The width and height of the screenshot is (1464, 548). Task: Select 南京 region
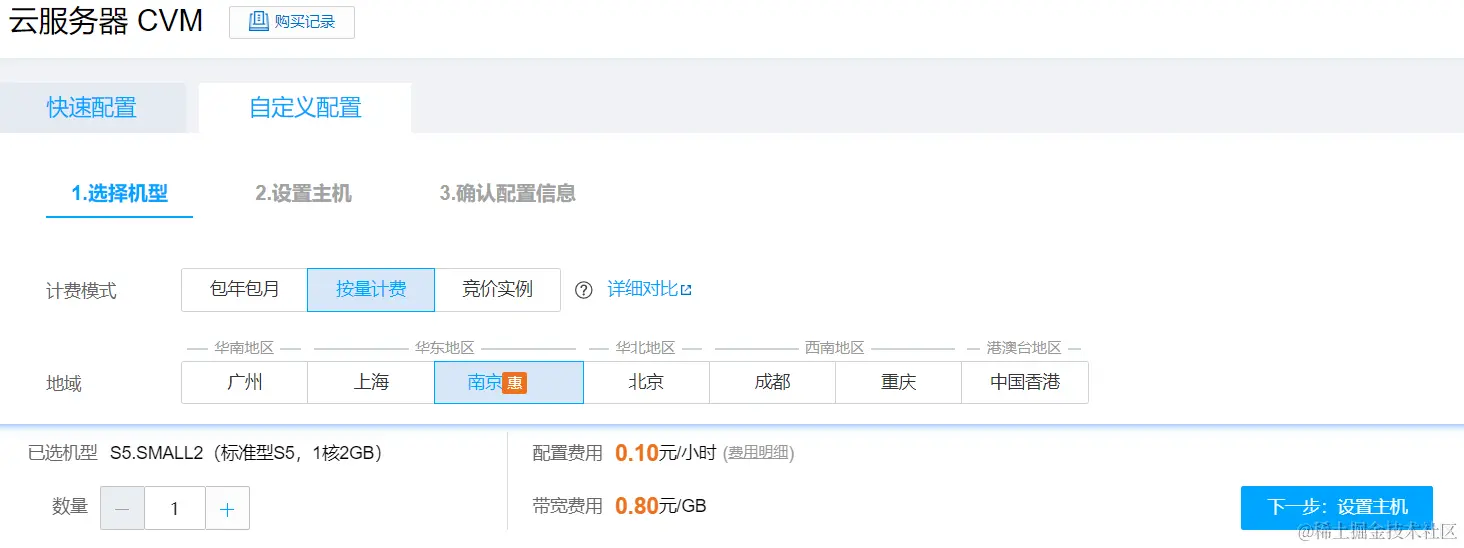tap(509, 382)
